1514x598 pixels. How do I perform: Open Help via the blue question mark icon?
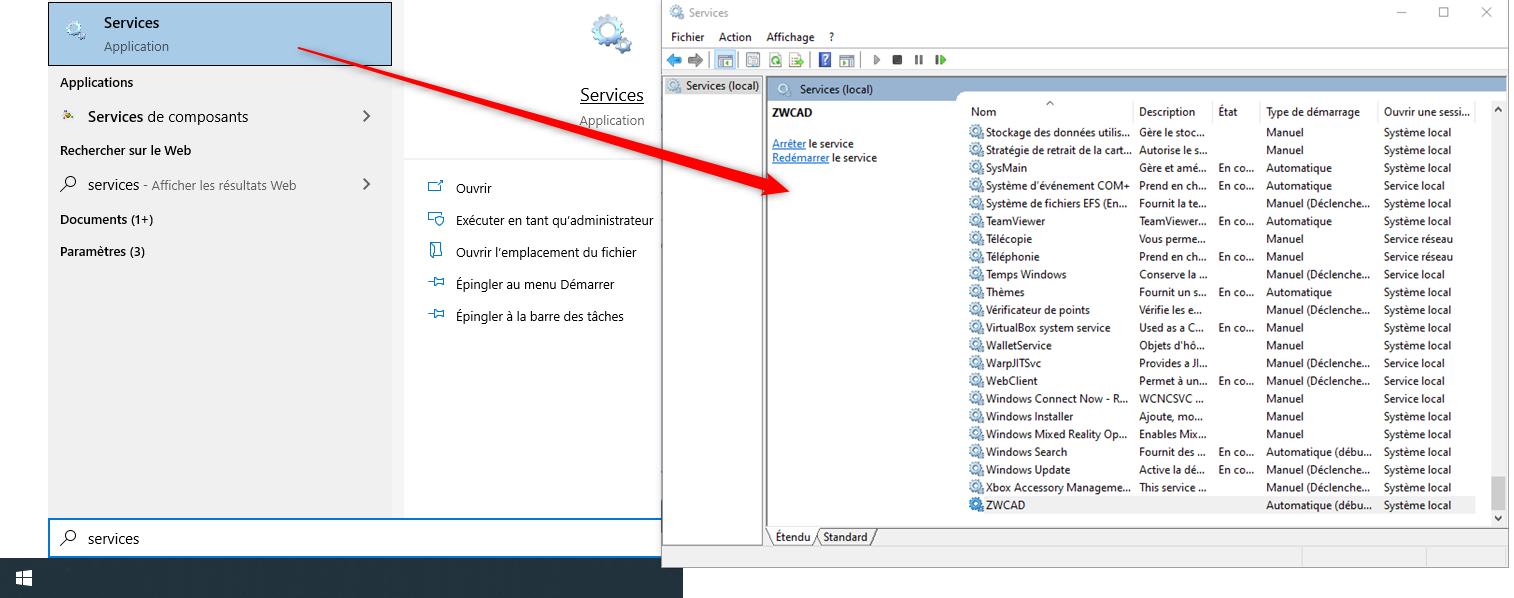825,60
